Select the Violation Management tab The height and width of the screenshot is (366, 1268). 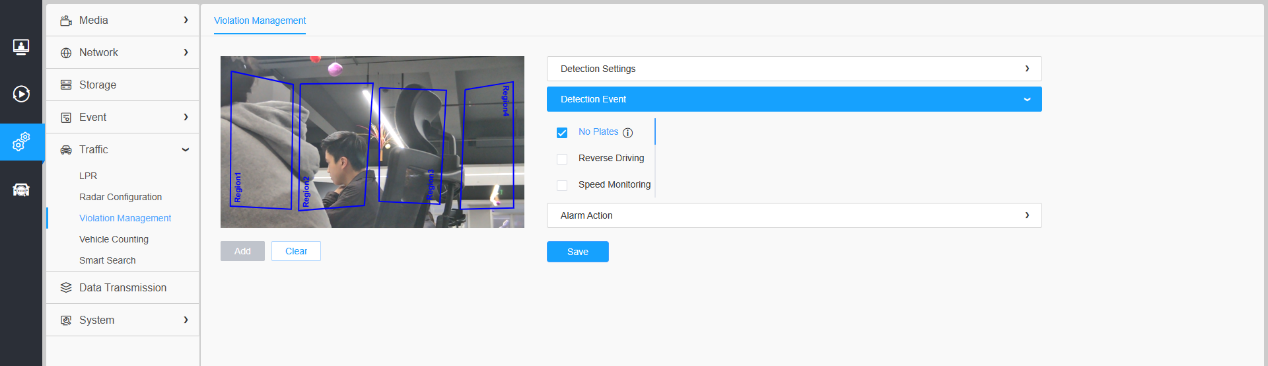260,20
